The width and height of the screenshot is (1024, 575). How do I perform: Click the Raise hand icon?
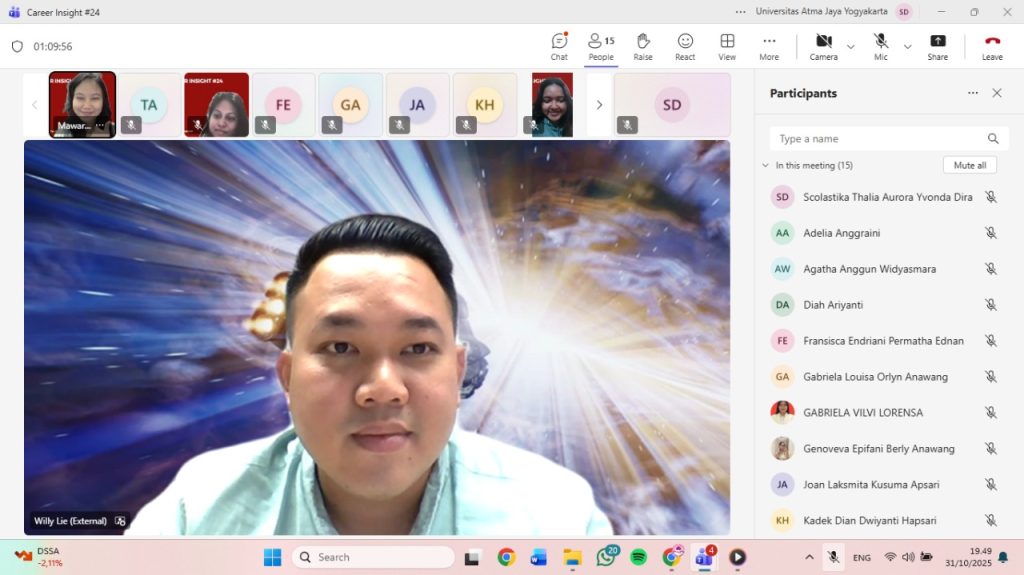point(643,46)
